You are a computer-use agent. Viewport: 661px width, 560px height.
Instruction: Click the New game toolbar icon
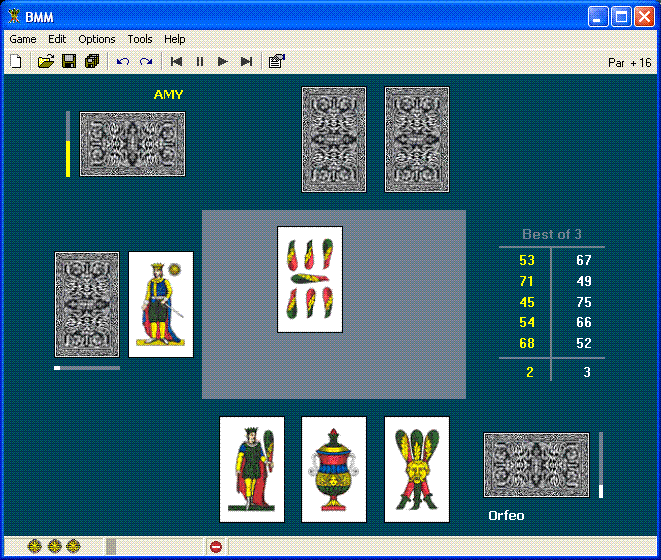(x=16, y=62)
